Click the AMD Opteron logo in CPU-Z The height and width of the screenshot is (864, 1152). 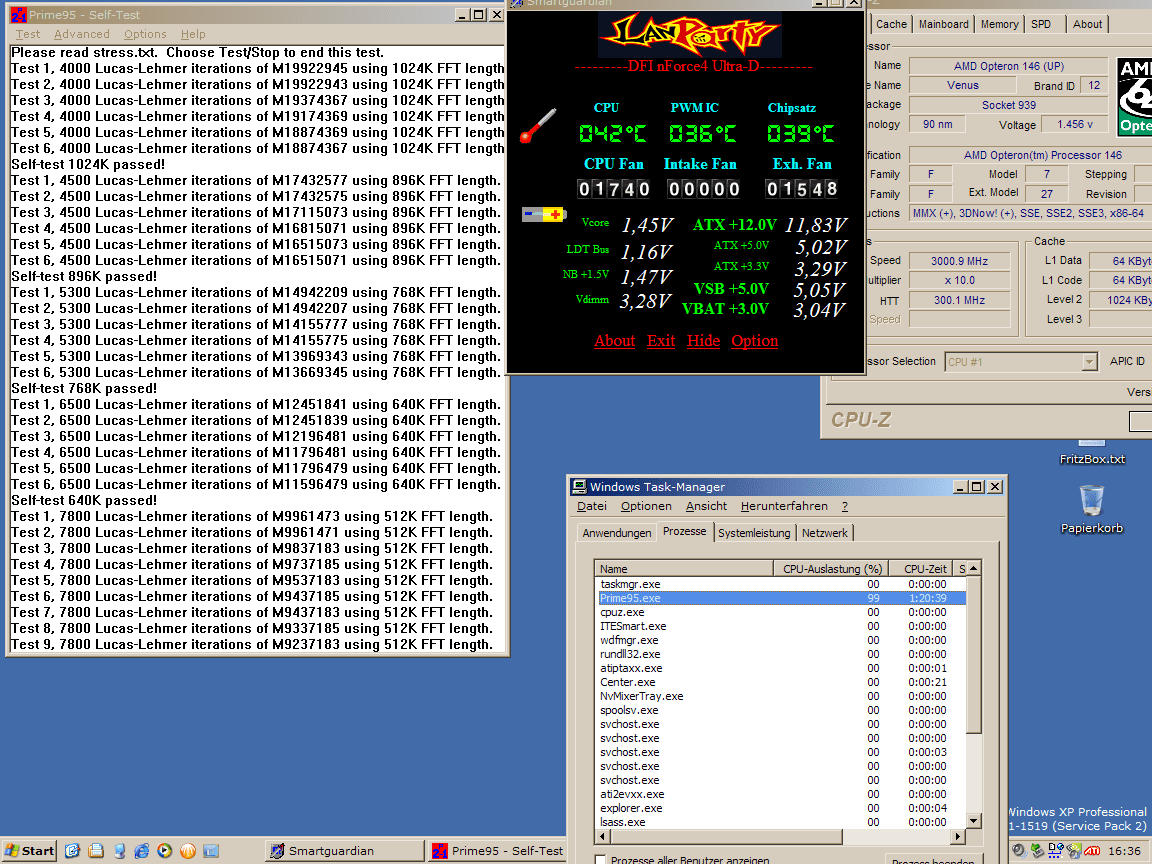pyautogui.click(x=1134, y=97)
